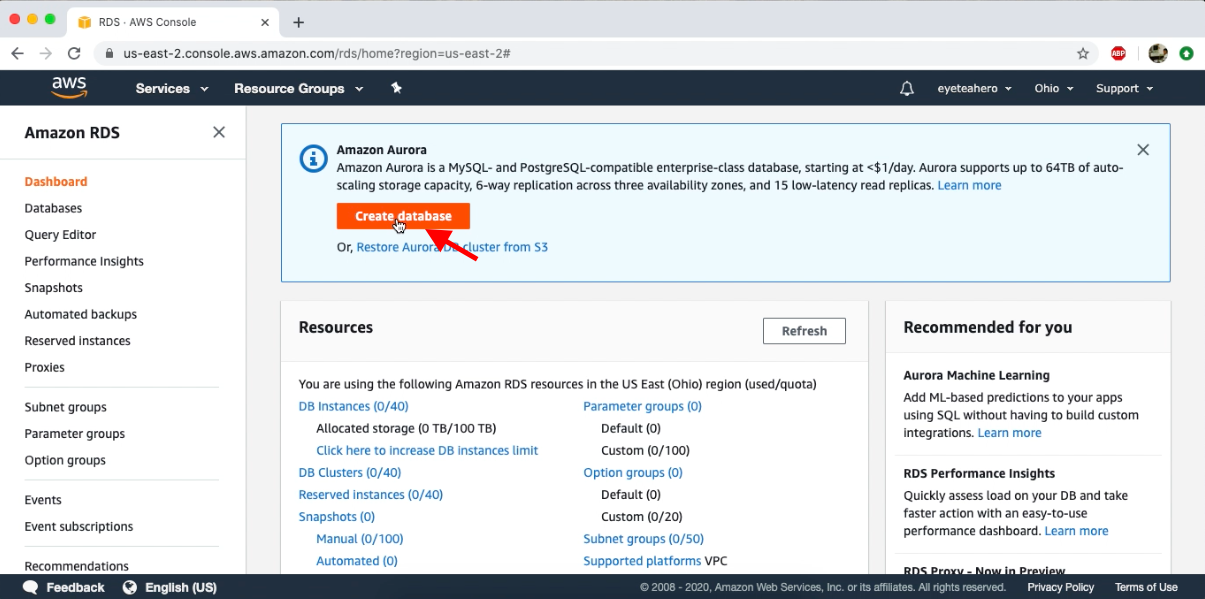
Task: Click the pin shortcut icon in AWS navbar
Action: tap(396, 88)
